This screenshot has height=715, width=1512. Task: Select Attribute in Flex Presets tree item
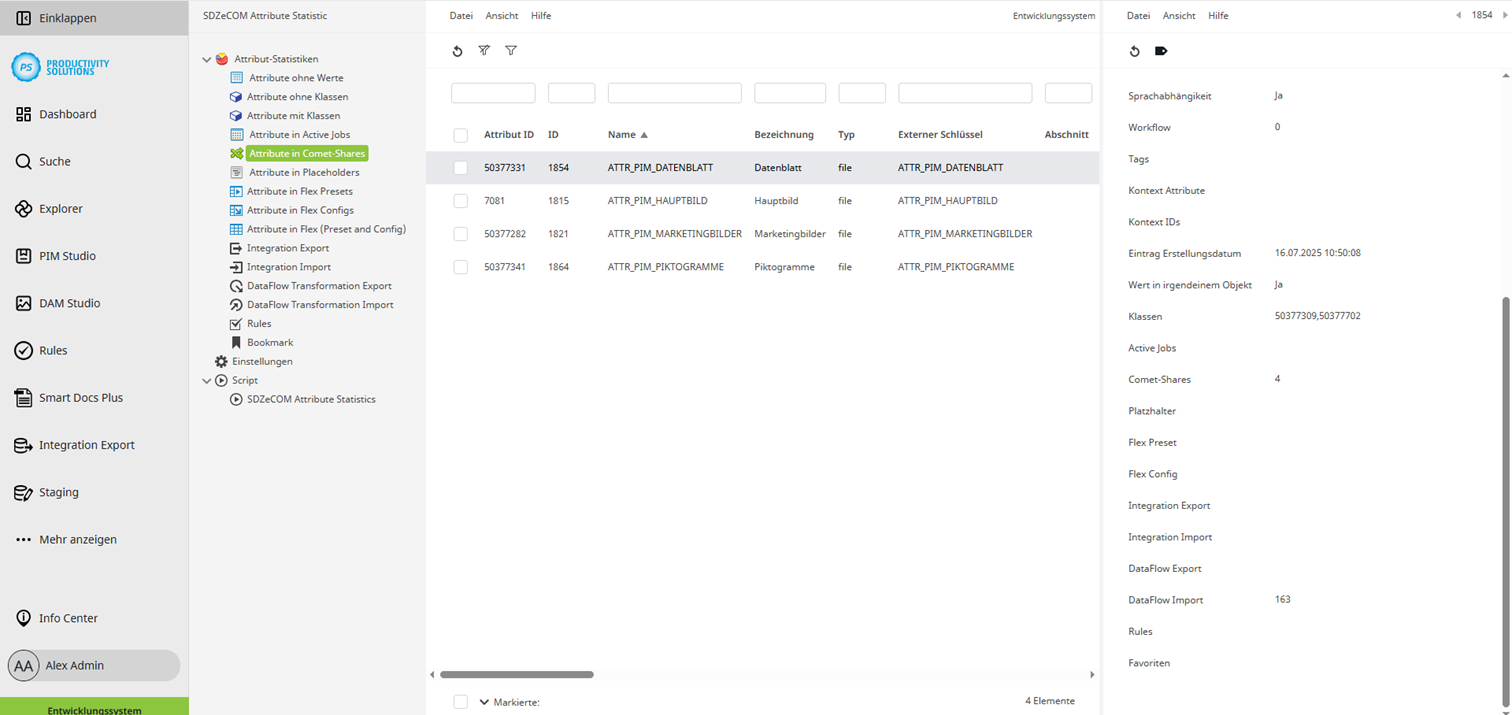[299, 191]
